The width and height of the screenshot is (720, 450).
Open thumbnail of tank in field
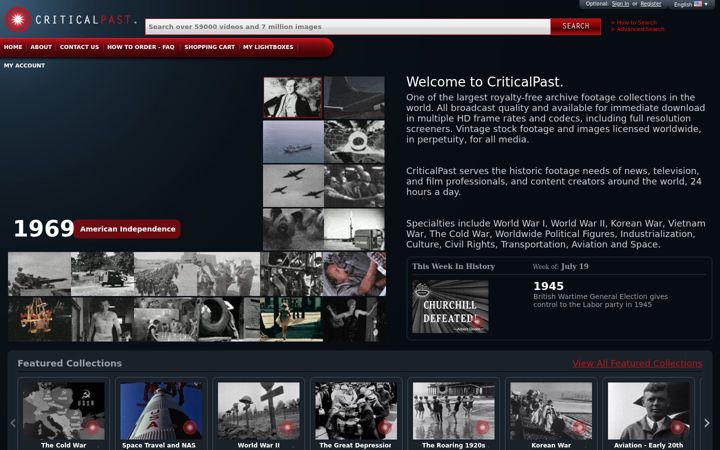[x=39, y=274]
